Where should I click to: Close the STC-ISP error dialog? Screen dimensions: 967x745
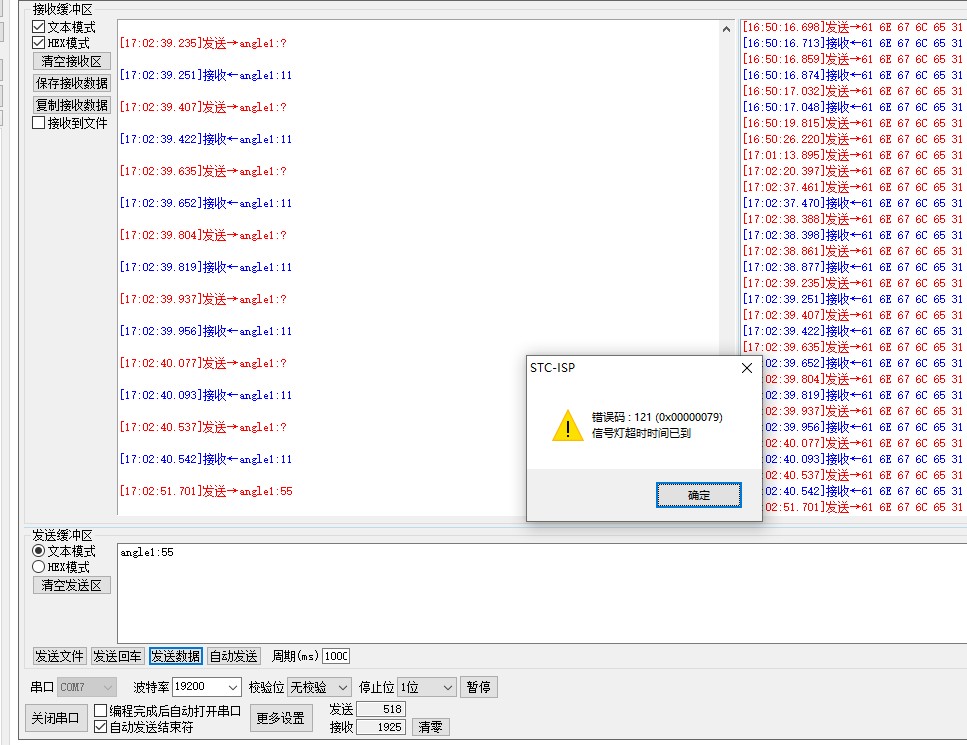747,368
